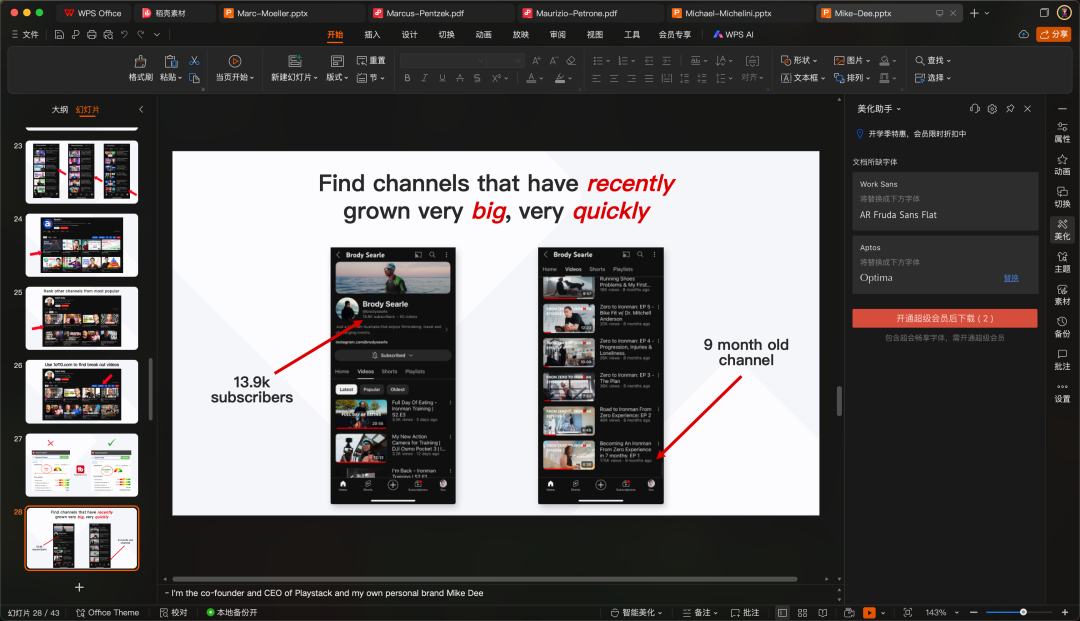Viewport: 1080px width, 621px height.
Task: Click the font color A icon
Action: coord(531,78)
